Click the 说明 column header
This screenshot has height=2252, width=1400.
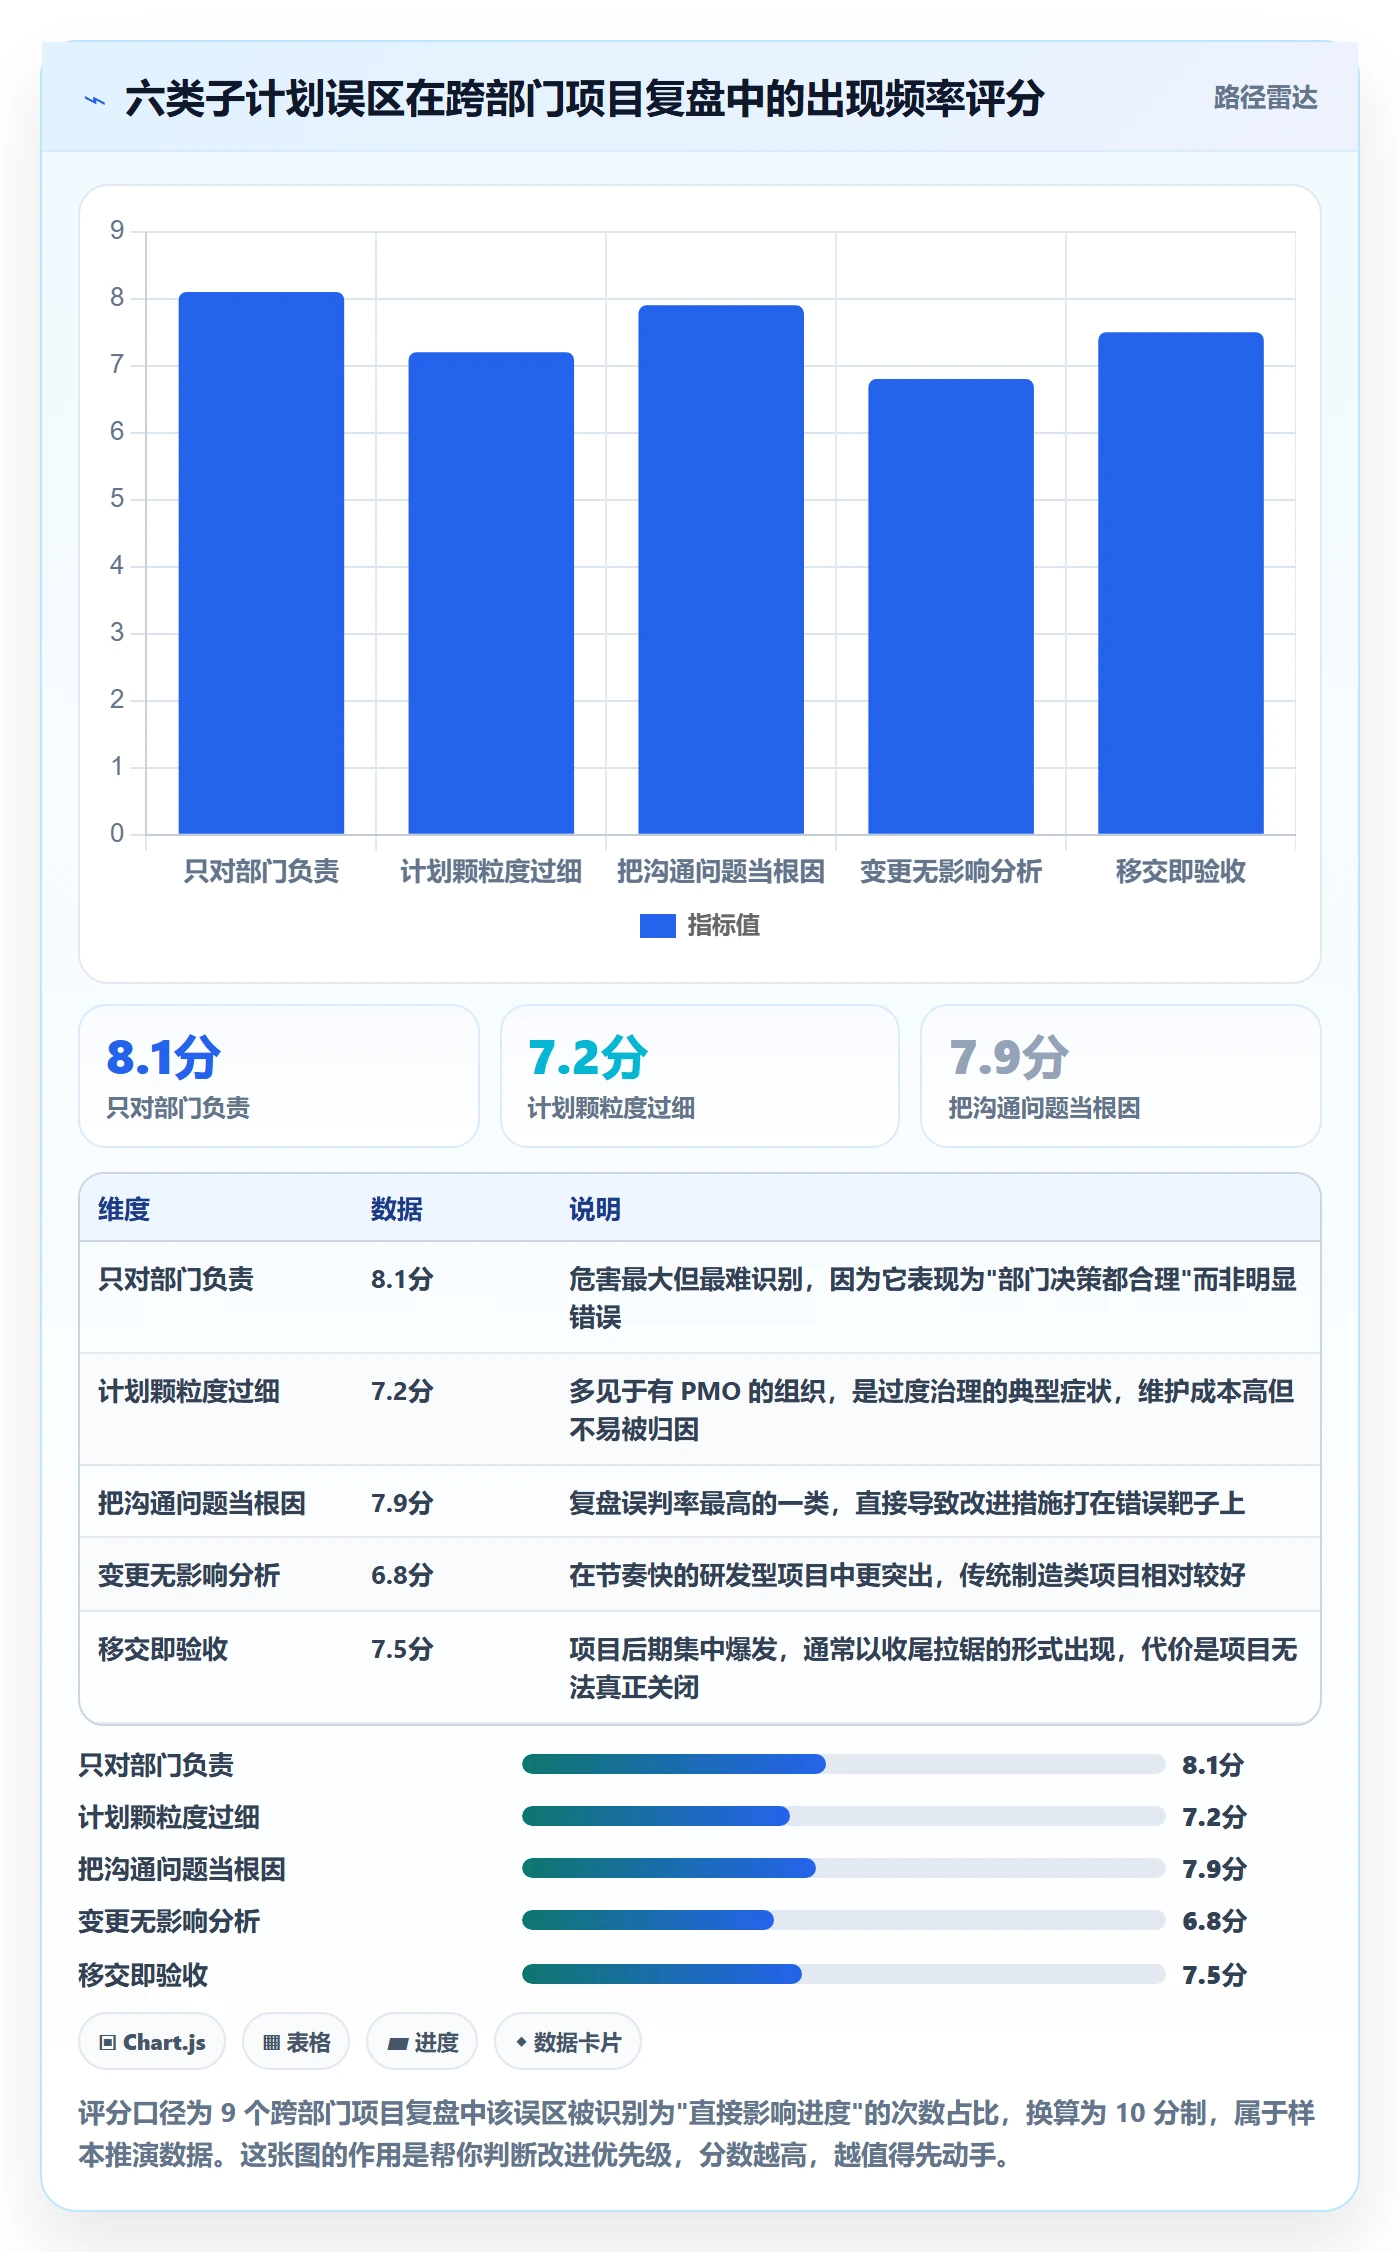pos(595,1209)
